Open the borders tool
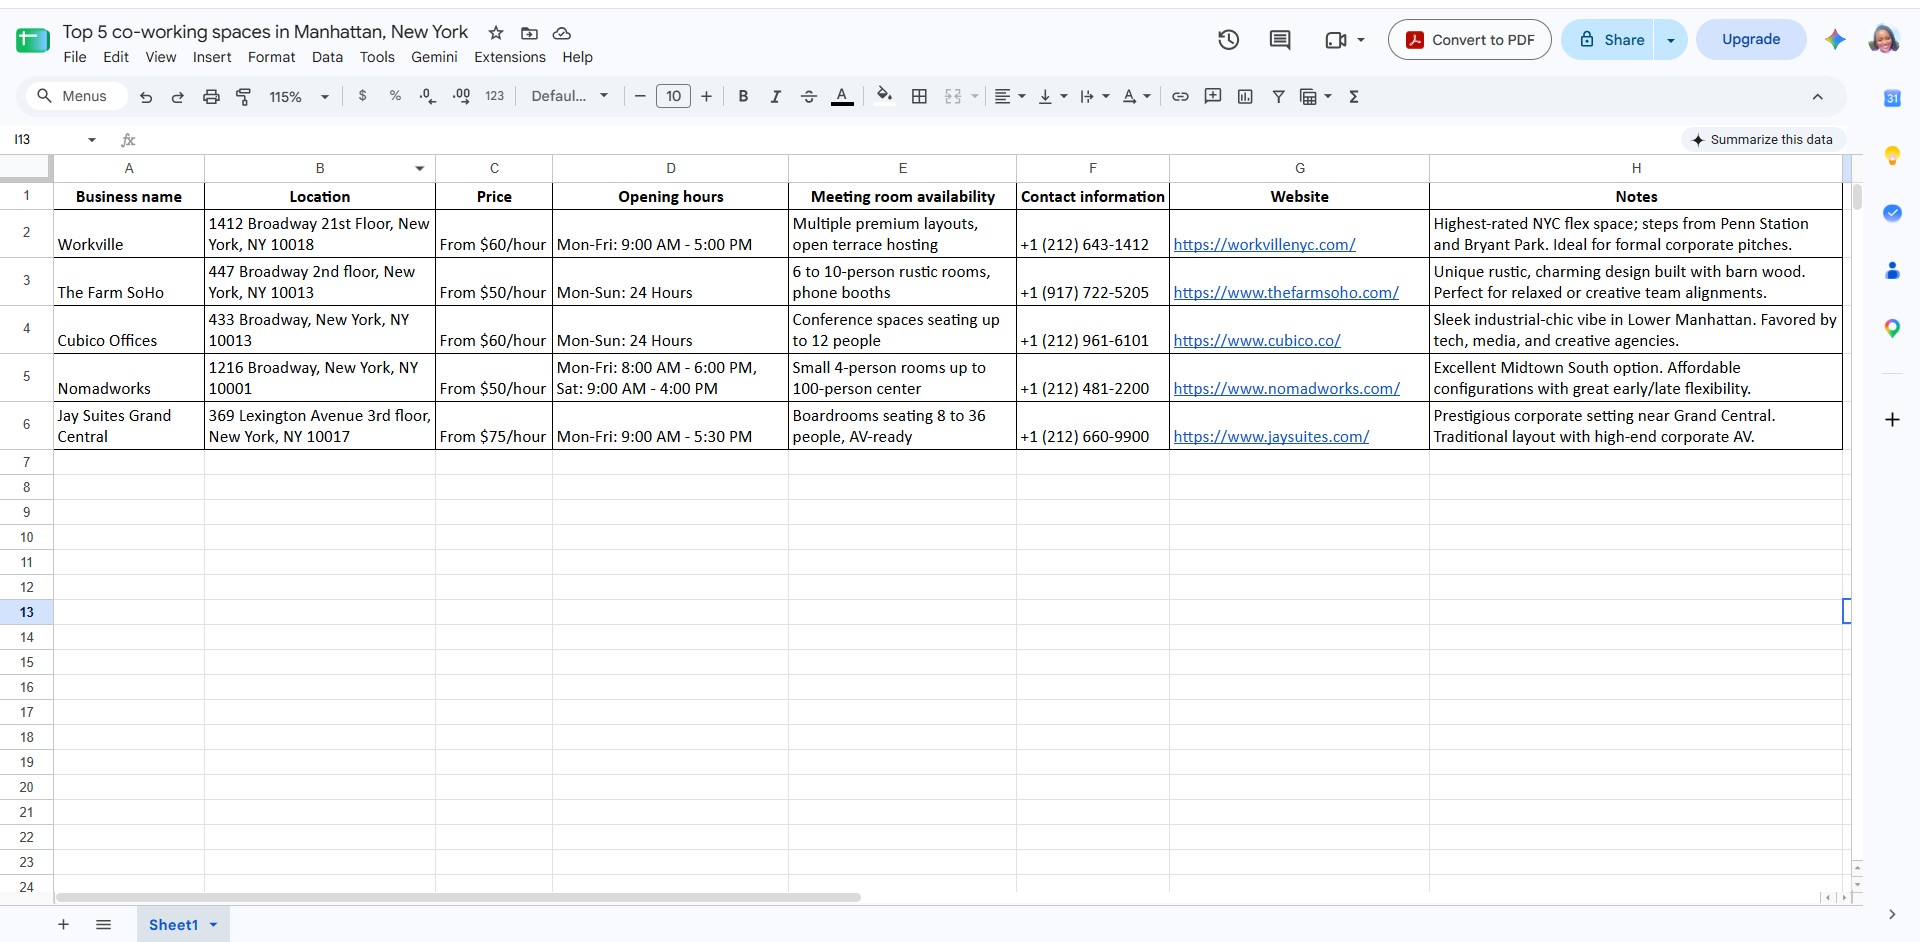This screenshot has height=942, width=1920. click(x=919, y=96)
